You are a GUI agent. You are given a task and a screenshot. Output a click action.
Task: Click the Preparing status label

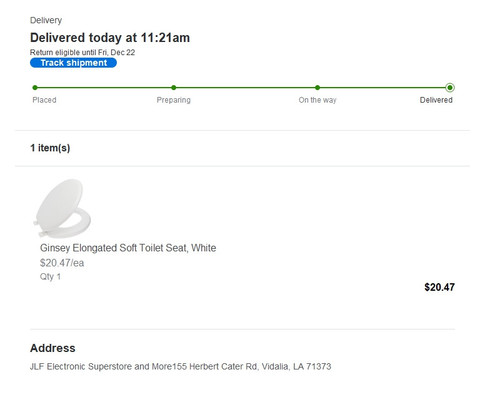tap(174, 100)
